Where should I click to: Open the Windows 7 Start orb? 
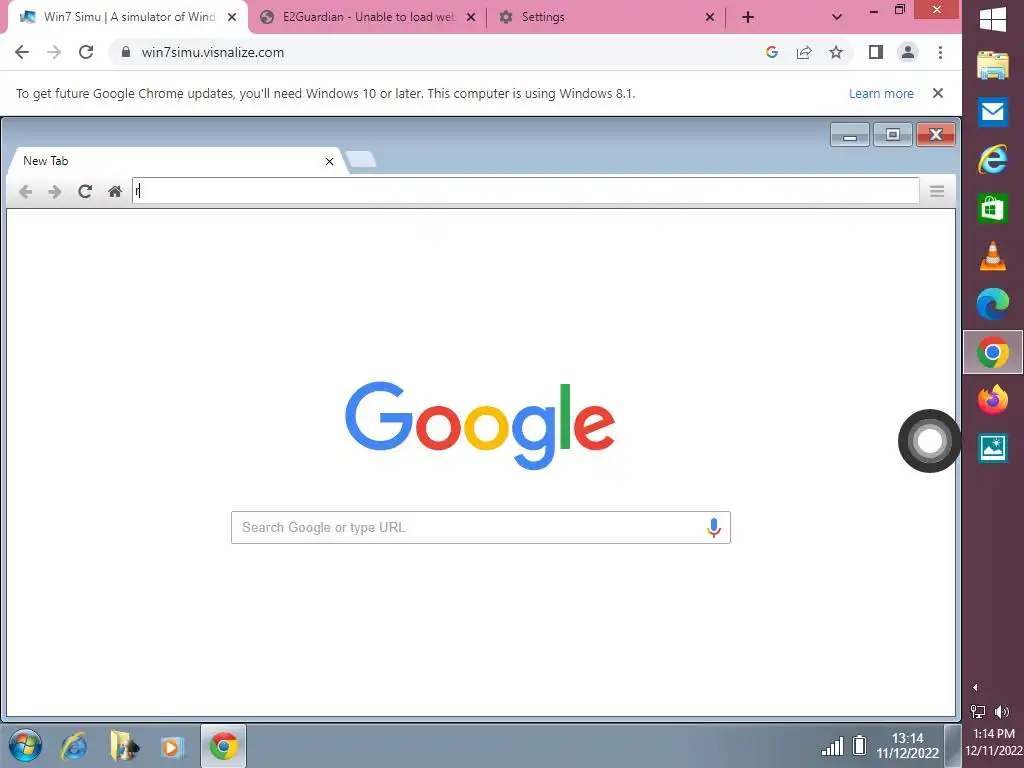pyautogui.click(x=25, y=746)
